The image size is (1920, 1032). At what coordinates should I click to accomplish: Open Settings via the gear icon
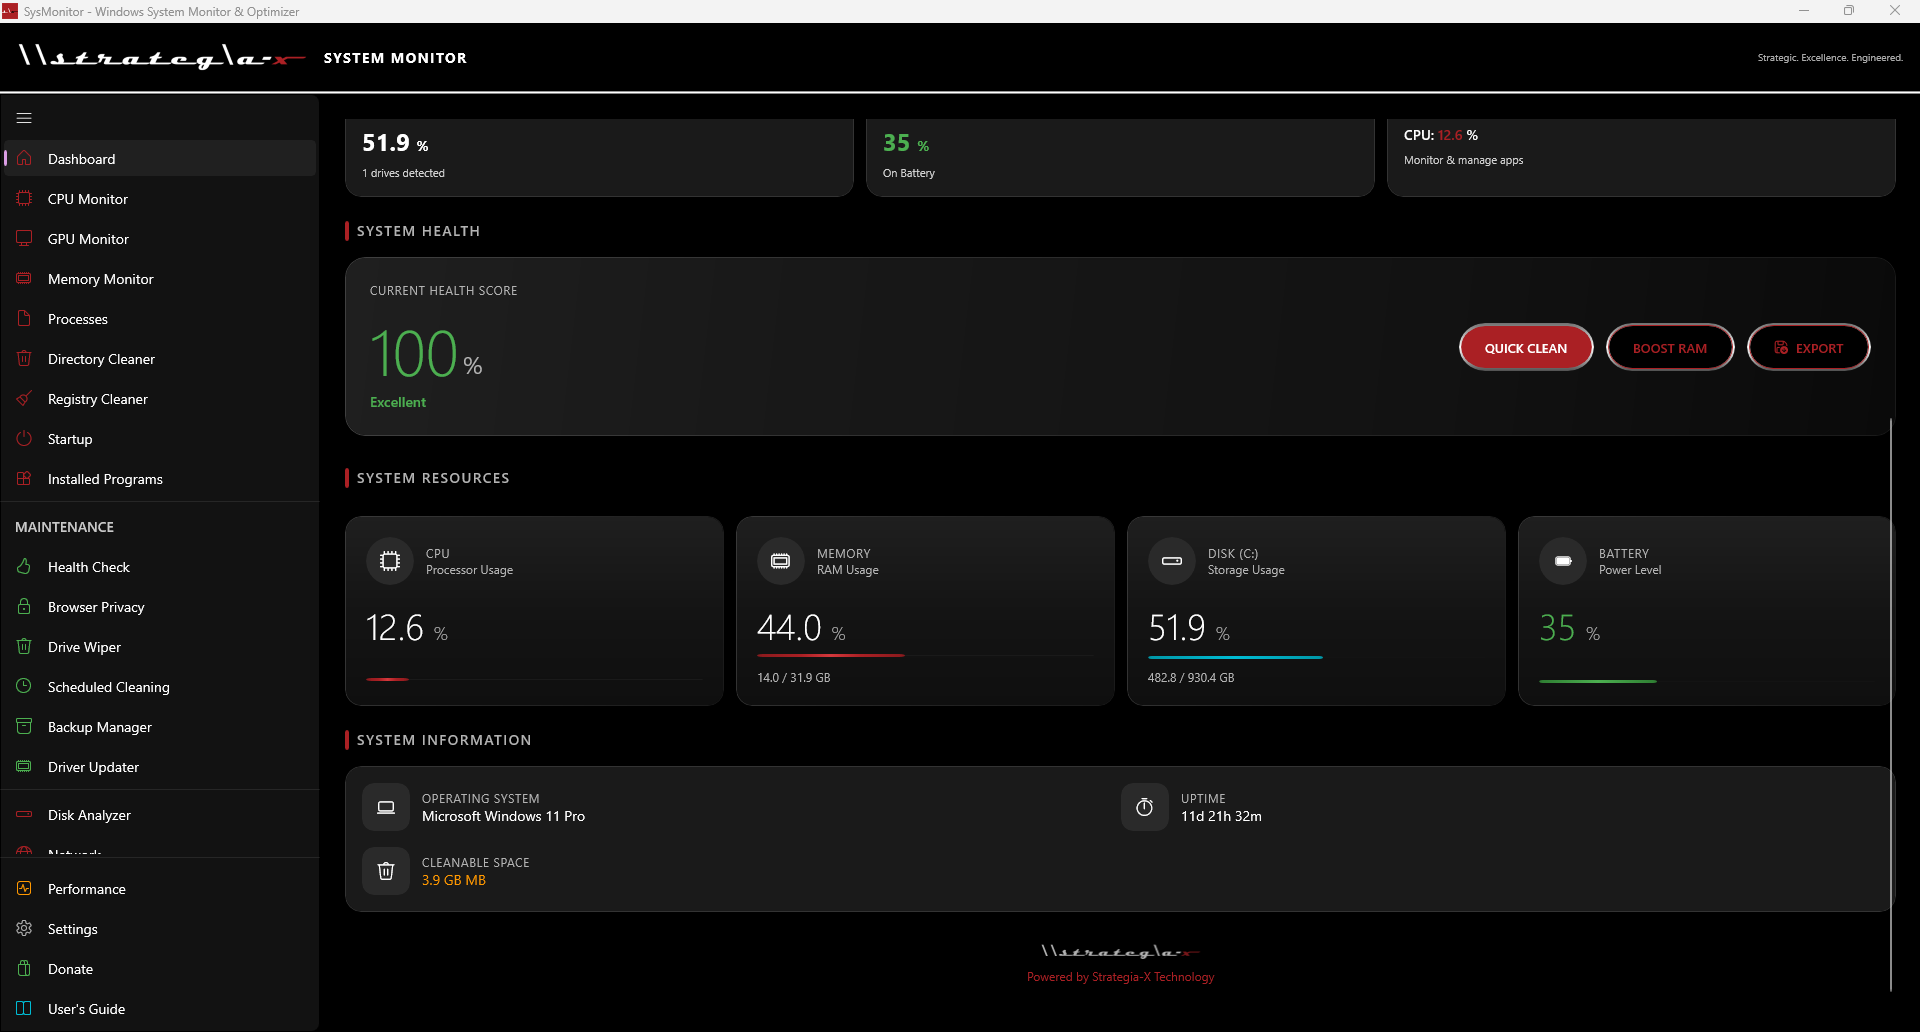click(24, 928)
